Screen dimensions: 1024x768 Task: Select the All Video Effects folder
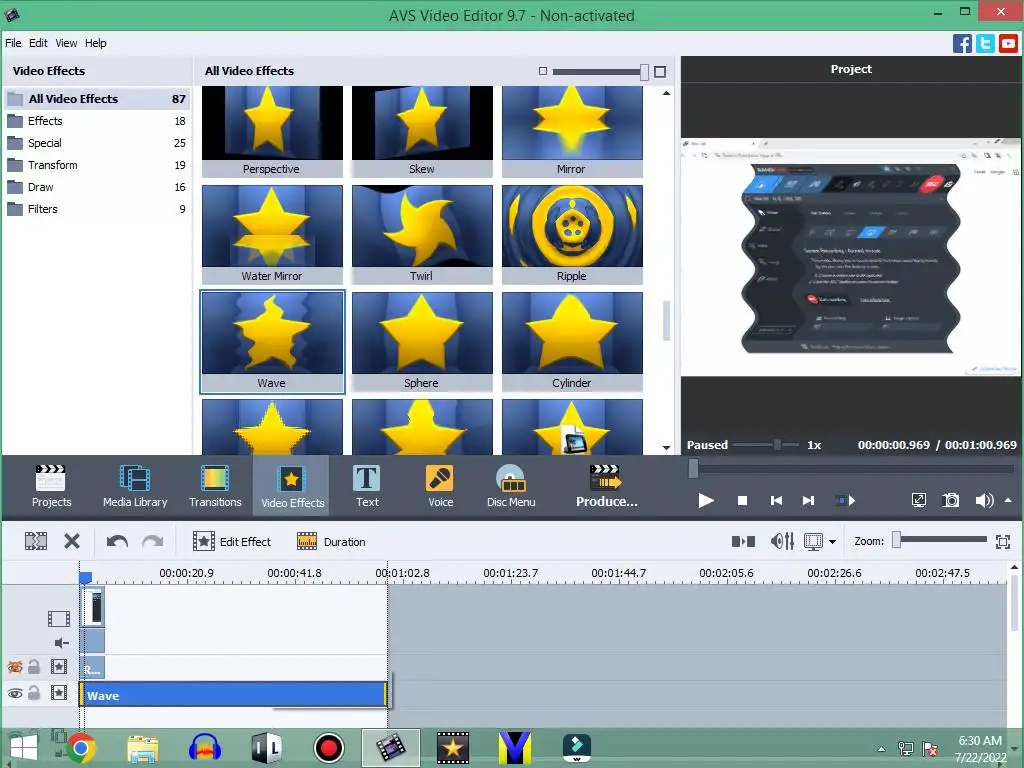tap(97, 99)
